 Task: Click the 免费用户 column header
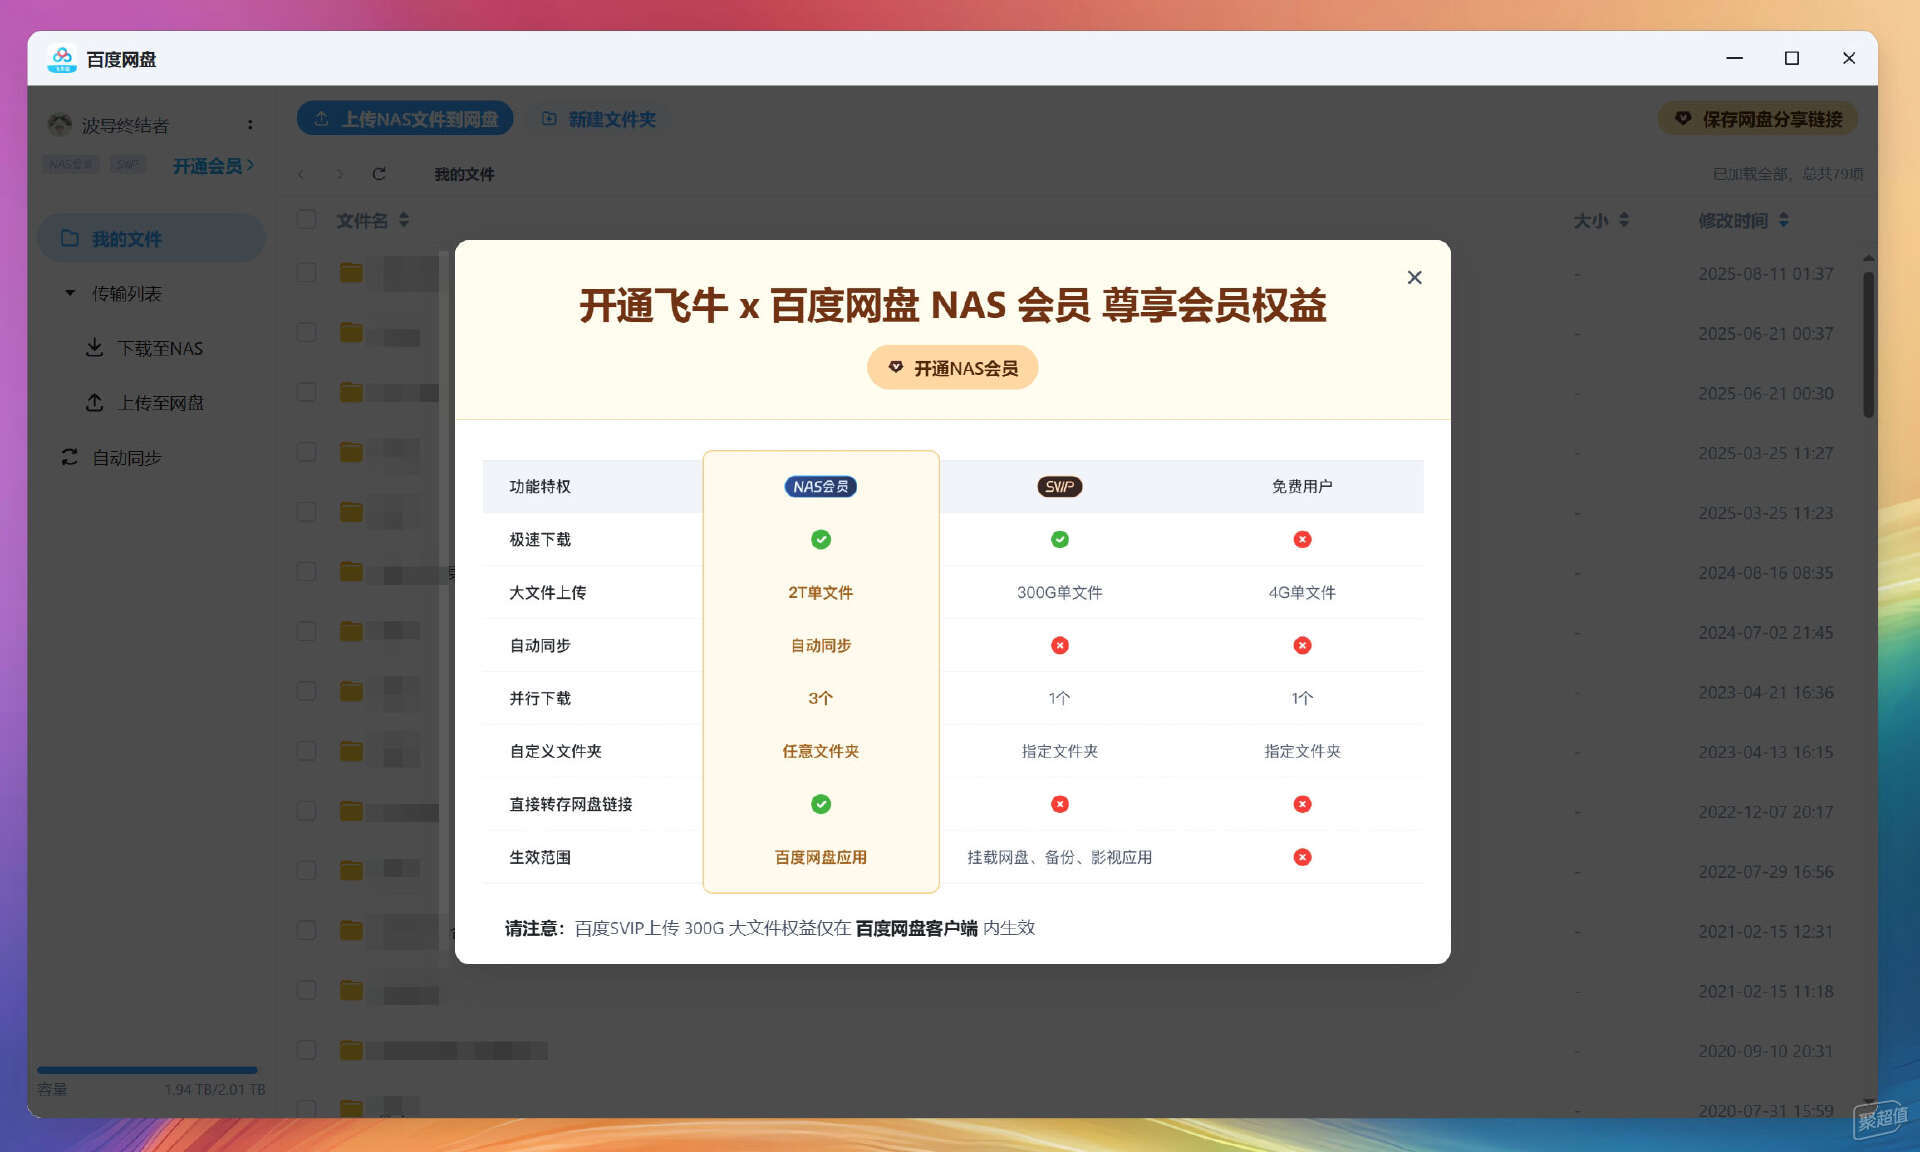click(x=1302, y=487)
